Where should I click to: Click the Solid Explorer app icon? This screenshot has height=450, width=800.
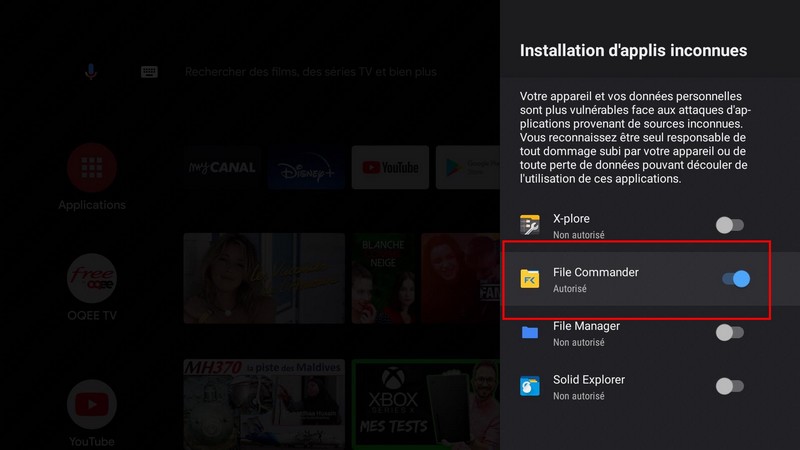coord(530,386)
